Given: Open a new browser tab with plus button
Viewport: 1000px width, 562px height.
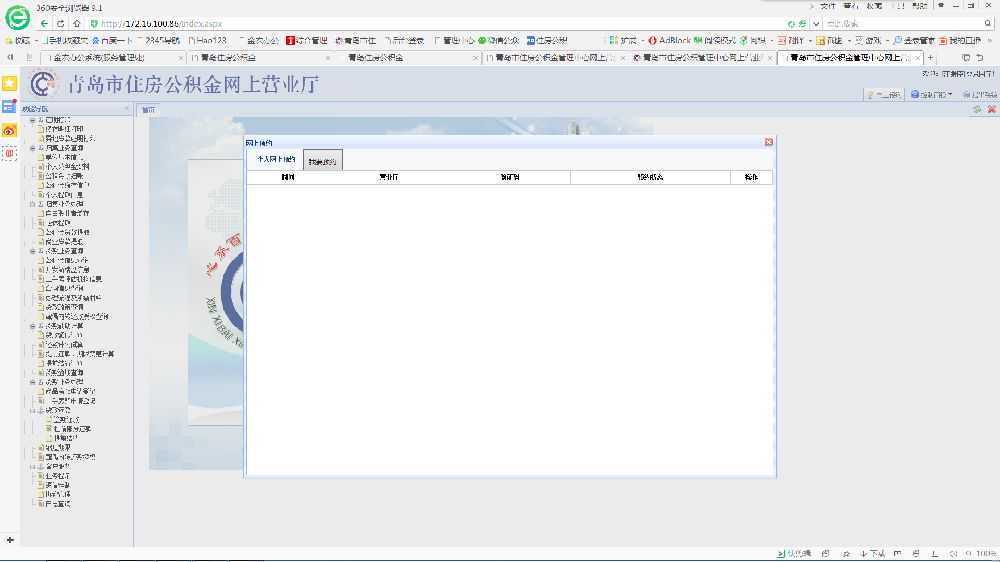Looking at the screenshot, I should (931, 58).
